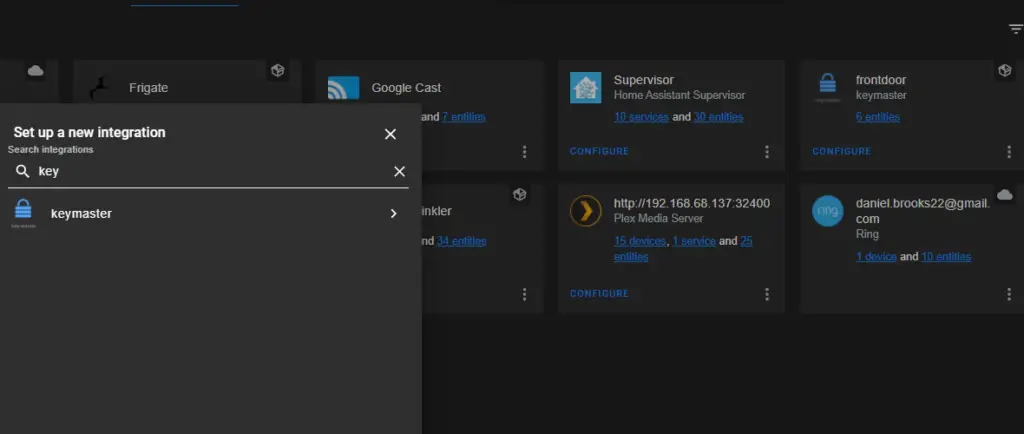The height and width of the screenshot is (434, 1024).
Task: Click the Google Cast logo icon
Action: point(344,87)
